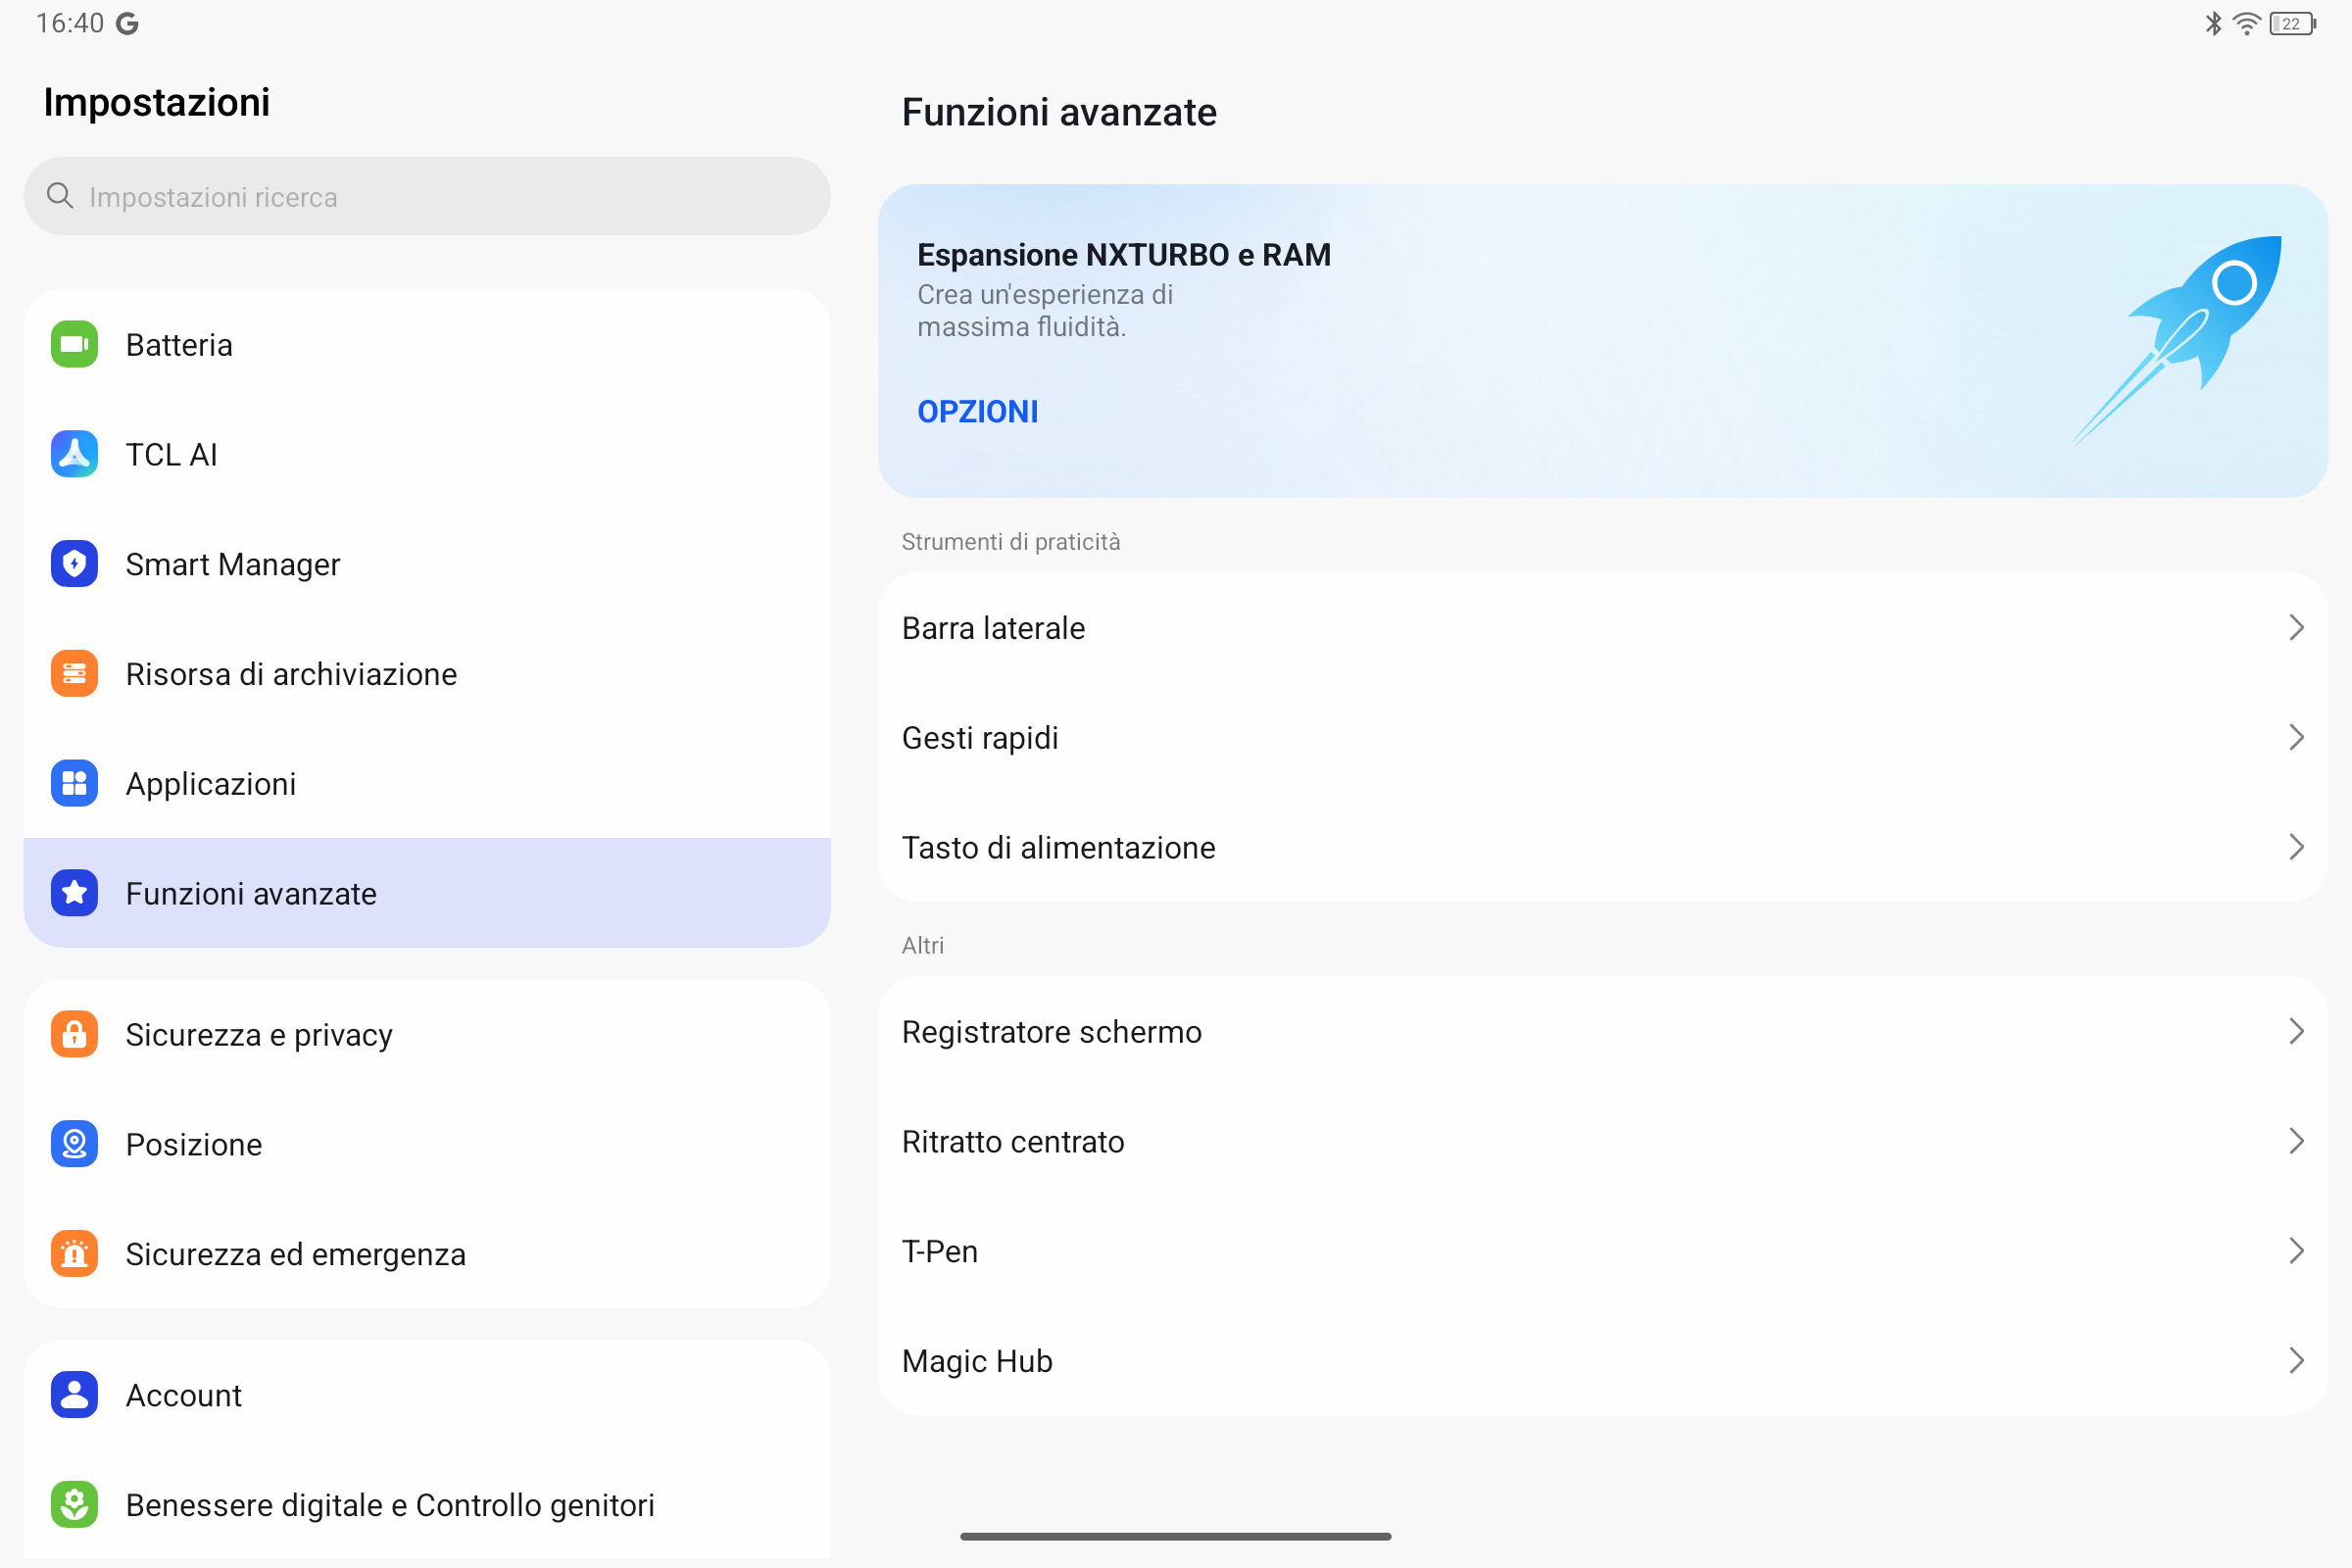Go to Posizione settings
Viewport: 2352px width, 1568px height.
pyautogui.click(x=427, y=1144)
